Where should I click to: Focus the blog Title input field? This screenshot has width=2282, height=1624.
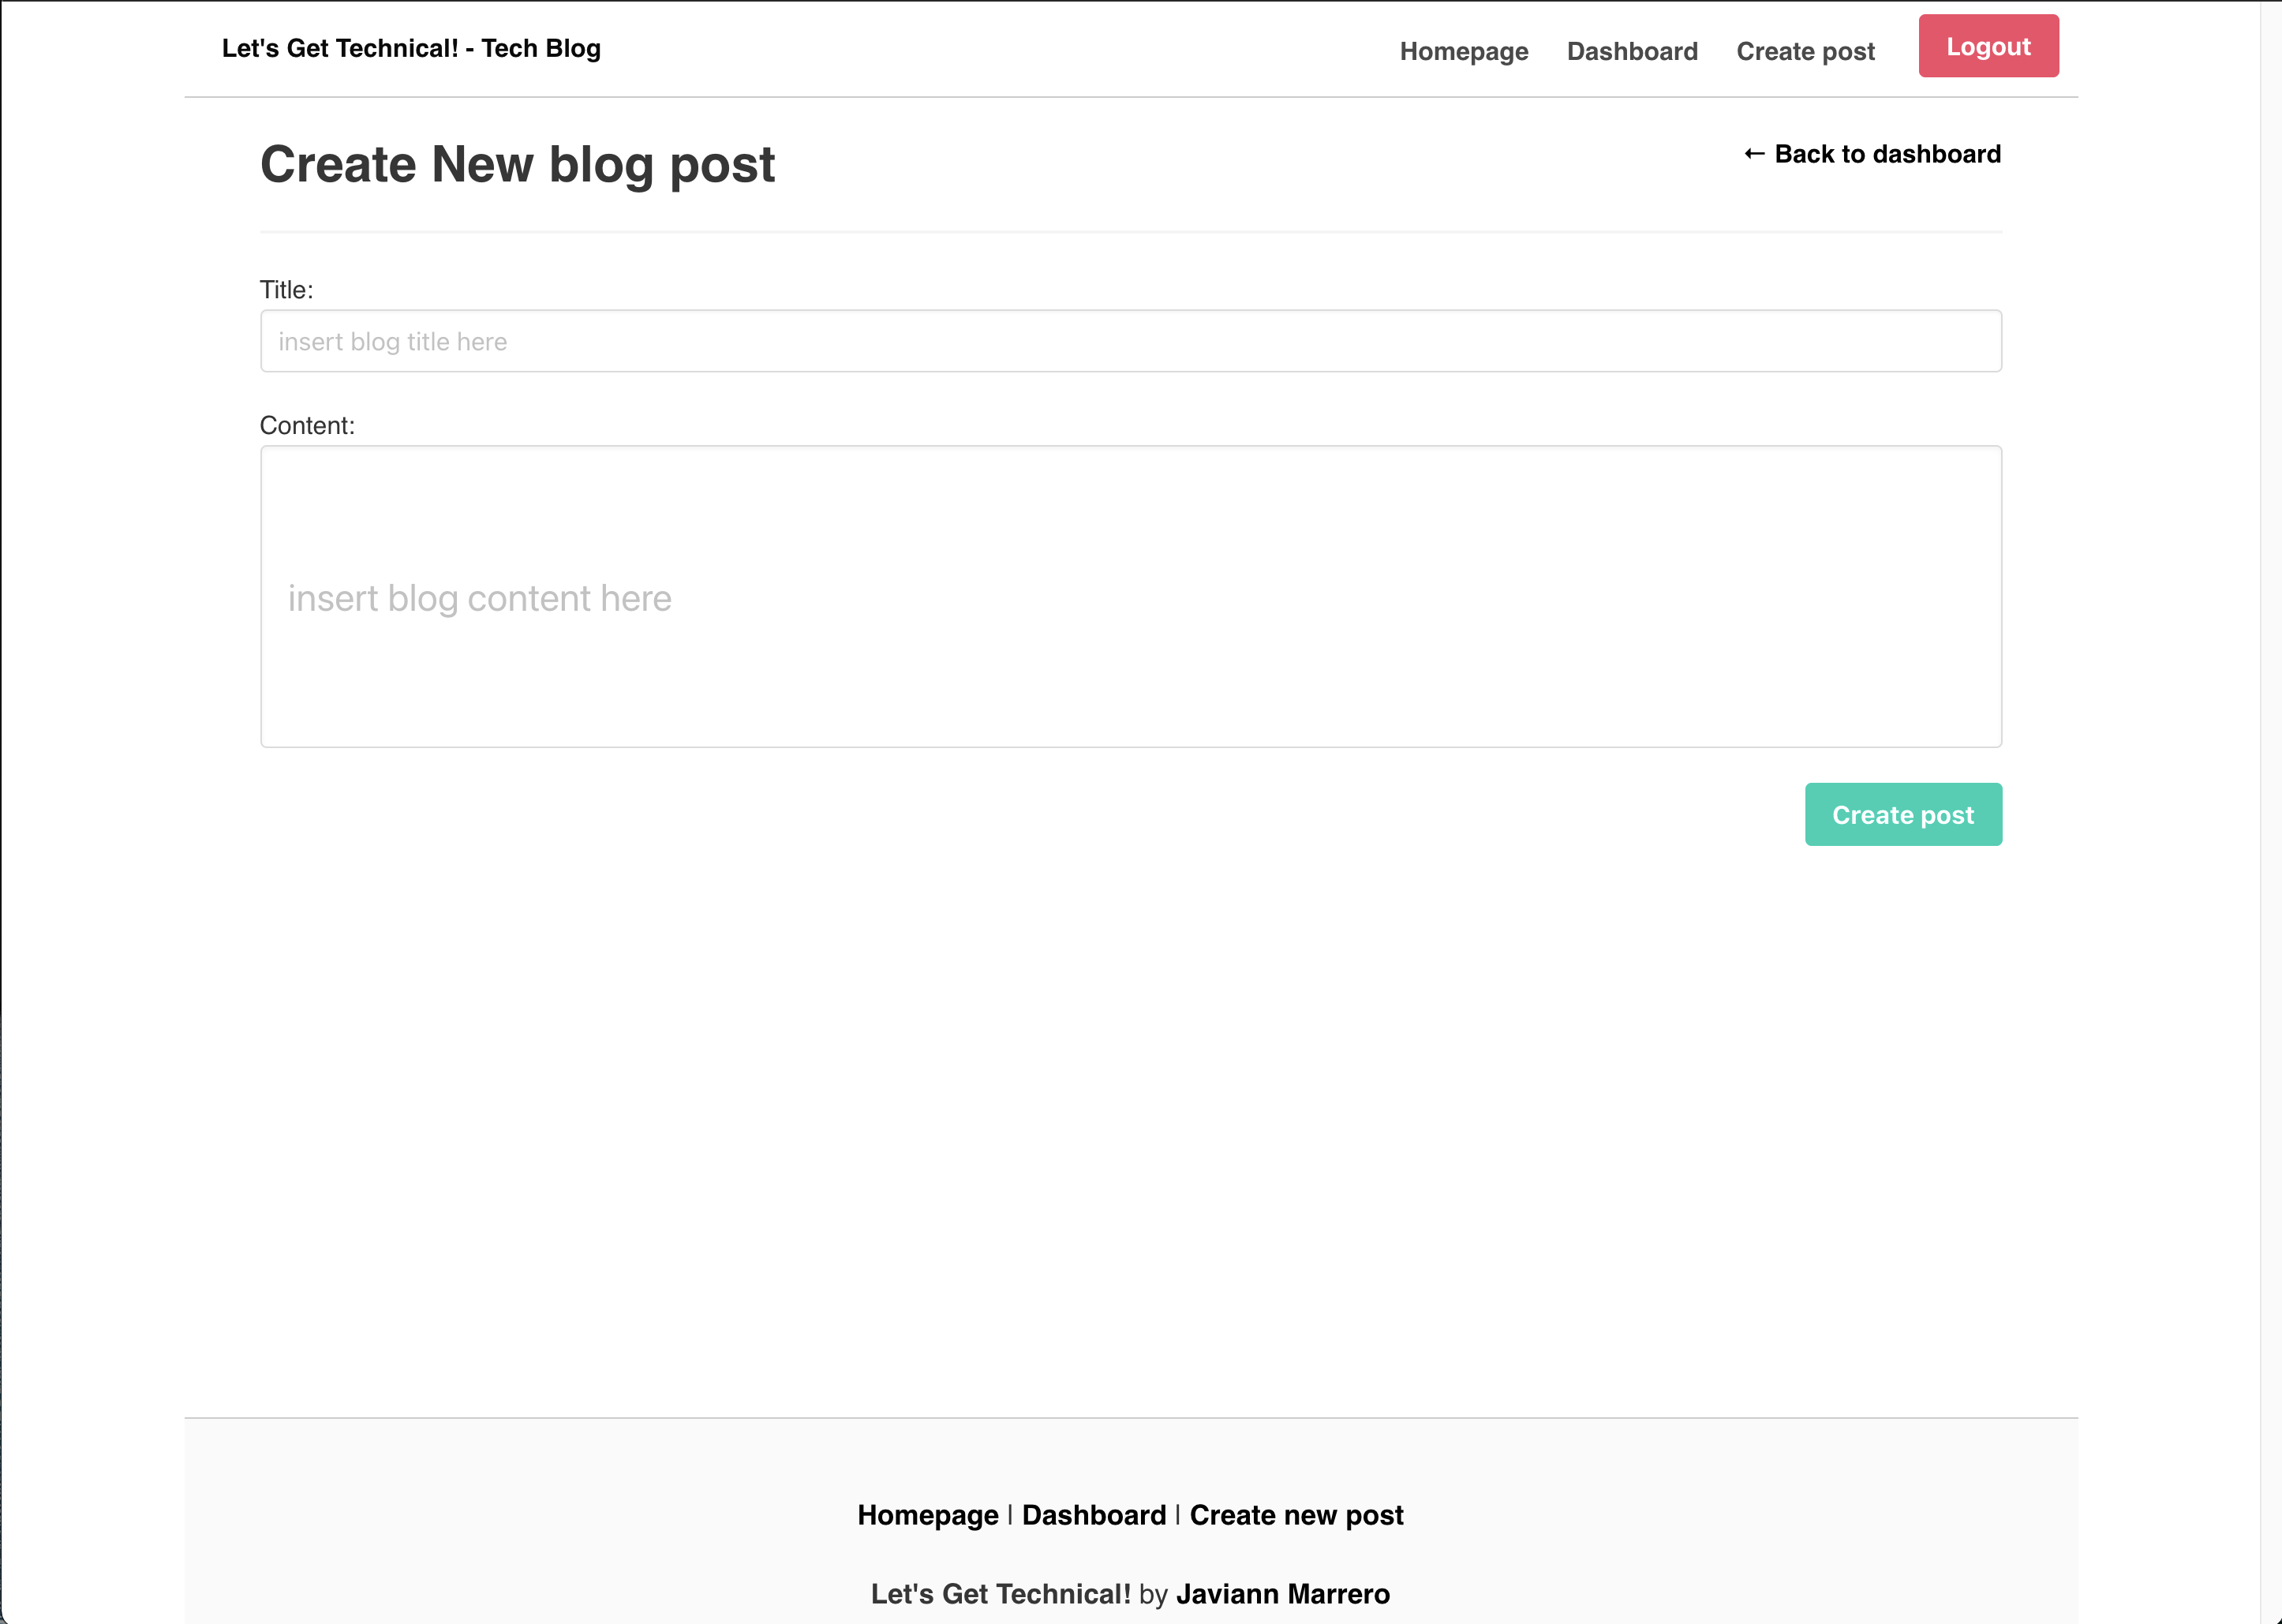tap(1130, 341)
